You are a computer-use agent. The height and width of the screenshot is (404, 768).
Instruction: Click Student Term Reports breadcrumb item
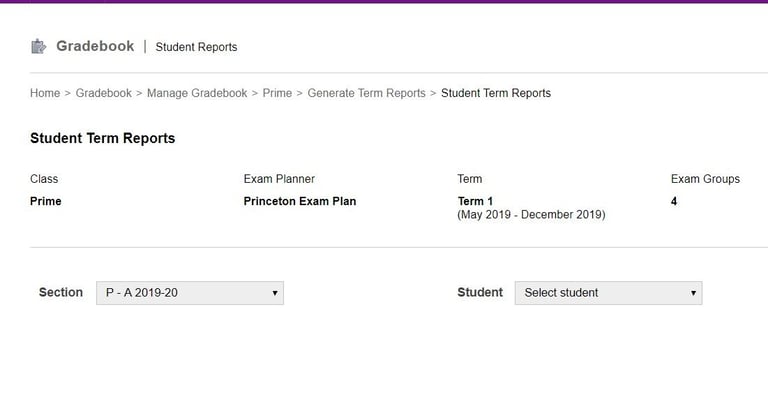click(x=496, y=93)
